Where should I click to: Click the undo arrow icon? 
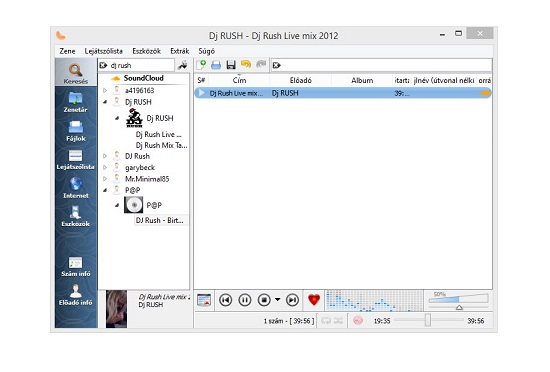[x=246, y=65]
